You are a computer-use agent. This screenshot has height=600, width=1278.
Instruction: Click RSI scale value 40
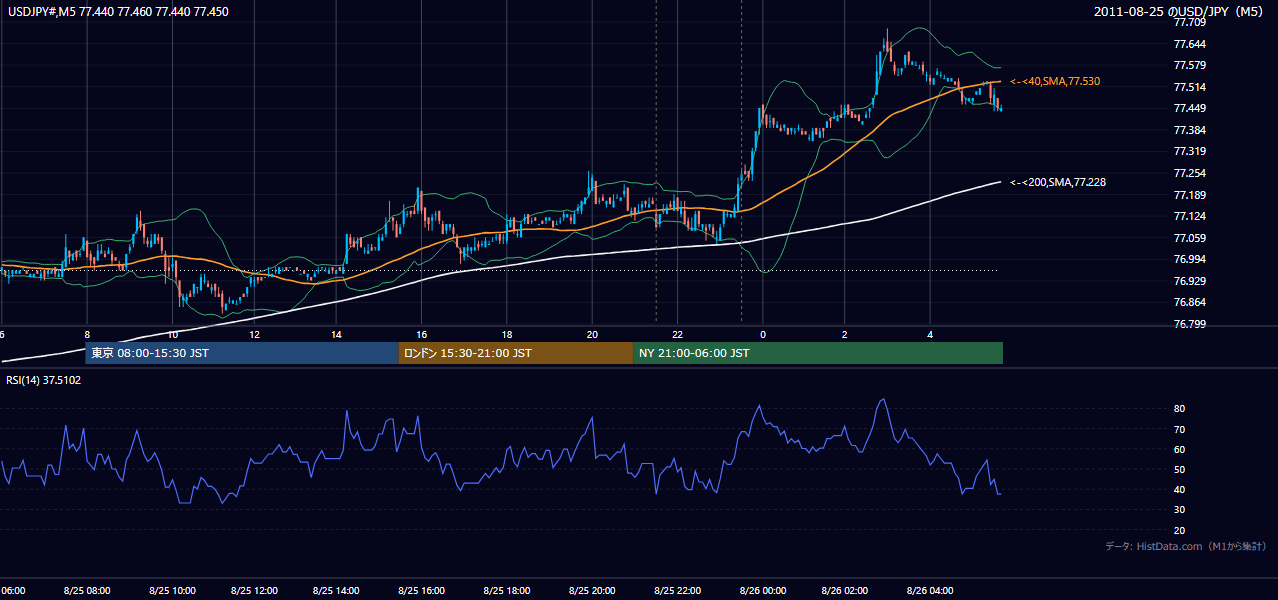click(x=1179, y=490)
